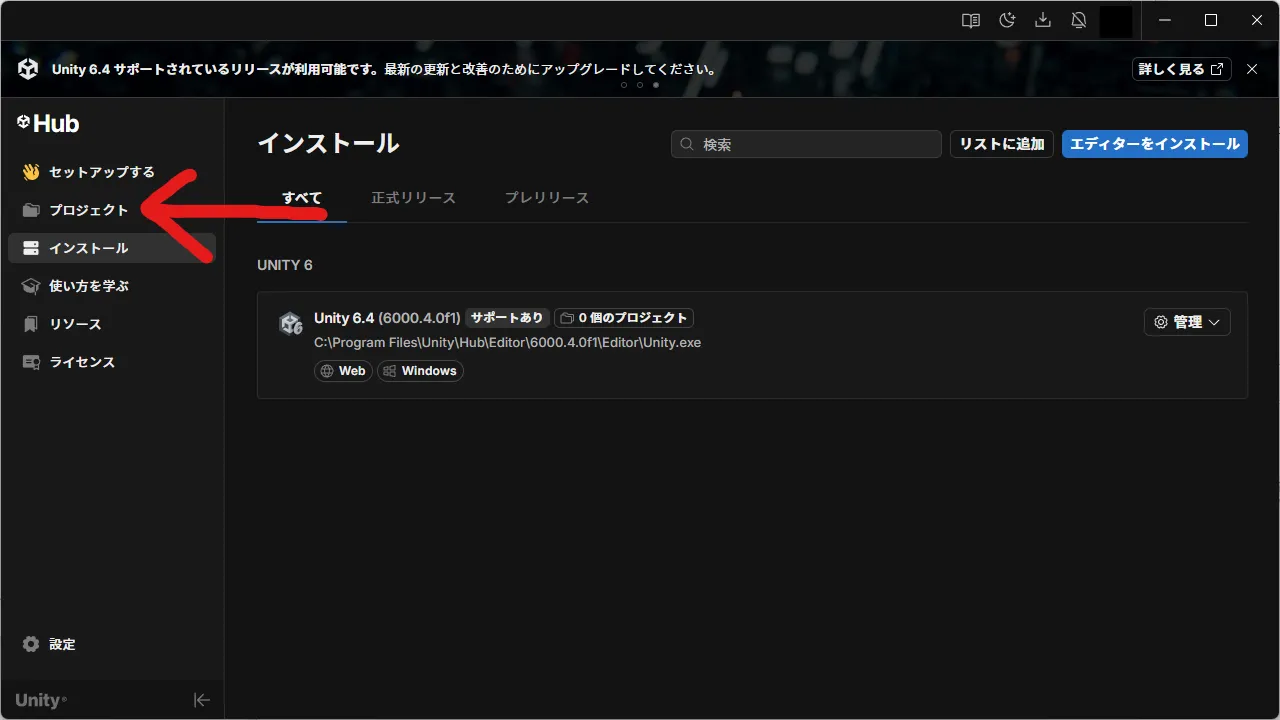Open downloads with the download arrow icon
Viewport: 1280px width, 720px height.
tap(1042, 20)
